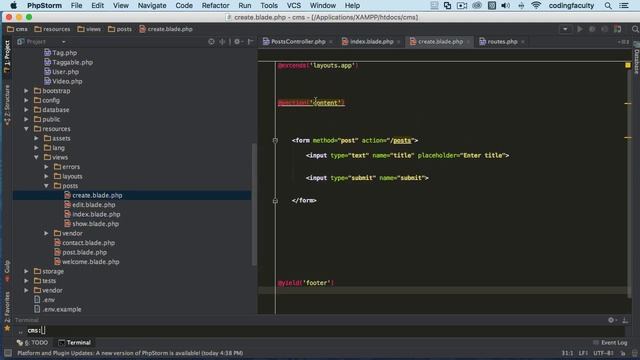
Task: Expand the public folder
Action: [26, 119]
